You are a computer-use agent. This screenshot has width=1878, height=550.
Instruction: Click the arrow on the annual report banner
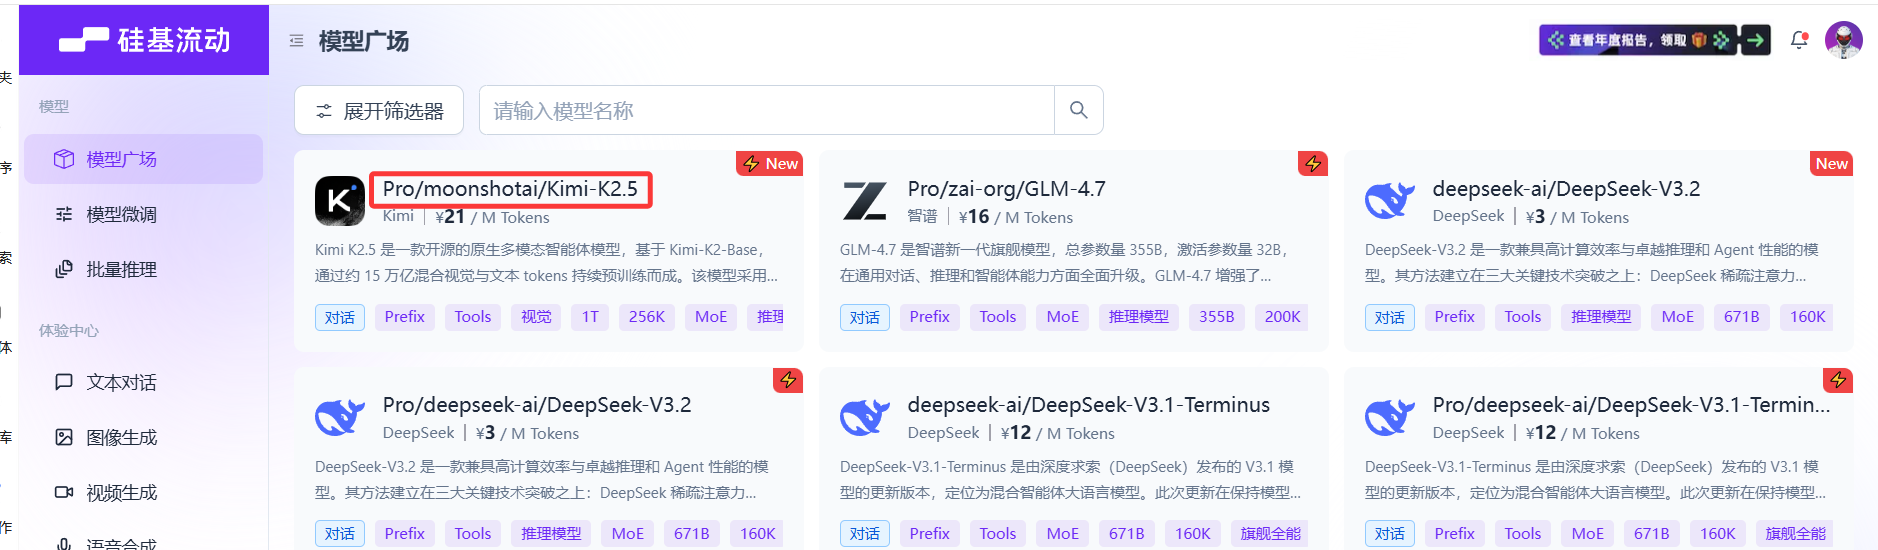coord(1755,40)
